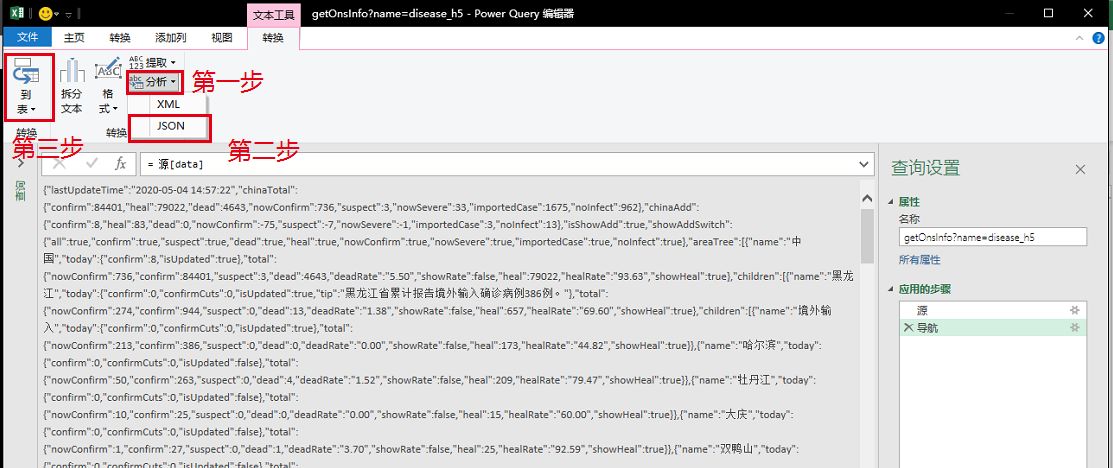Select the 文本工具 contextual tab header

click(273, 13)
